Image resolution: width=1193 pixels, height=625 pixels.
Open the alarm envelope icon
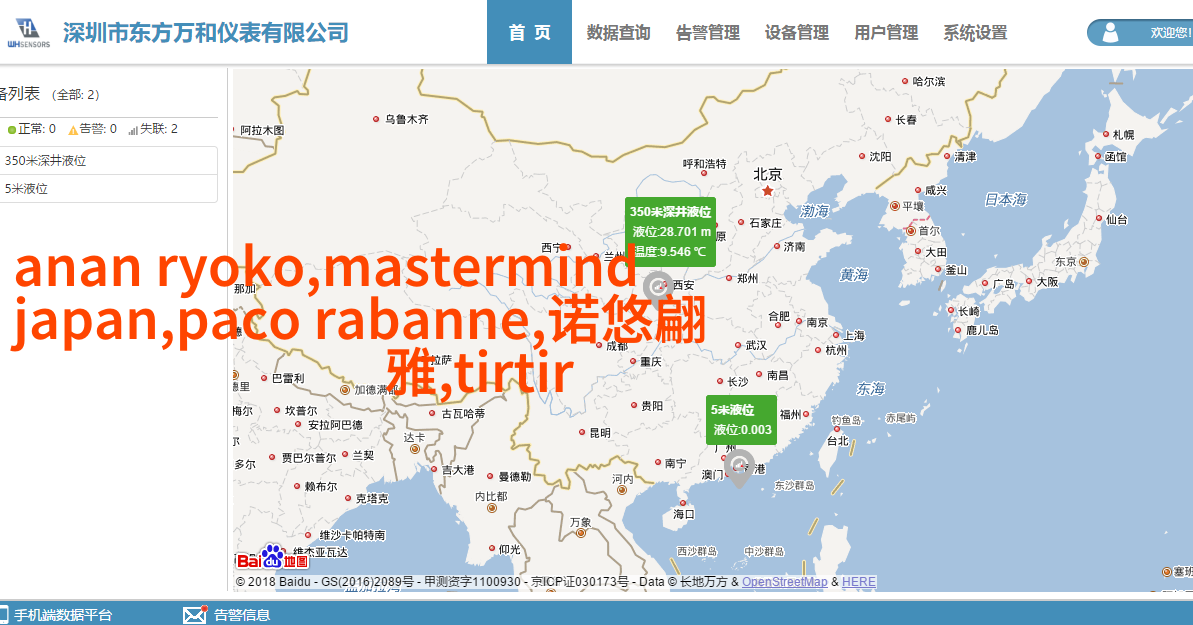tap(195, 614)
